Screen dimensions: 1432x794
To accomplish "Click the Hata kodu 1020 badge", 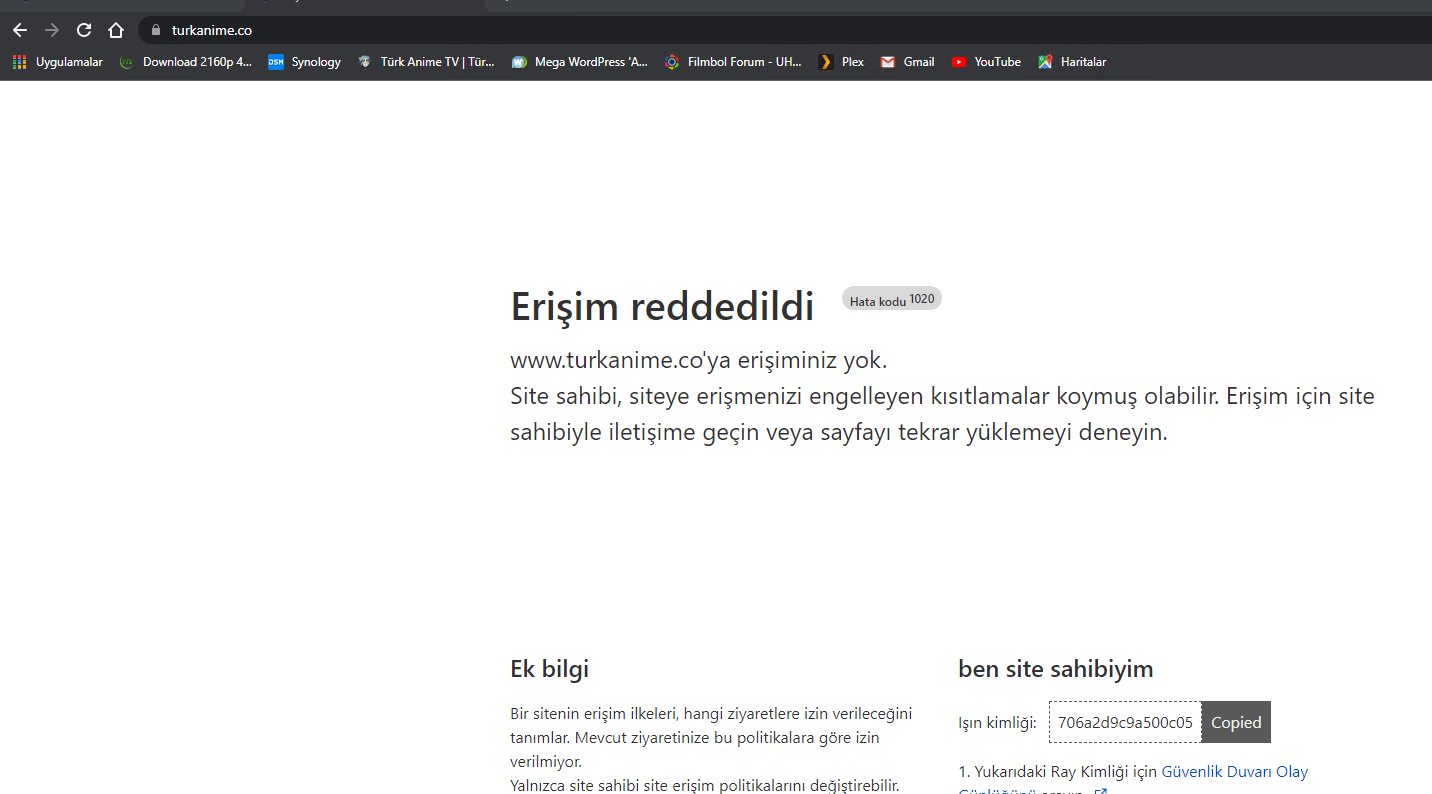I will 892,299.
